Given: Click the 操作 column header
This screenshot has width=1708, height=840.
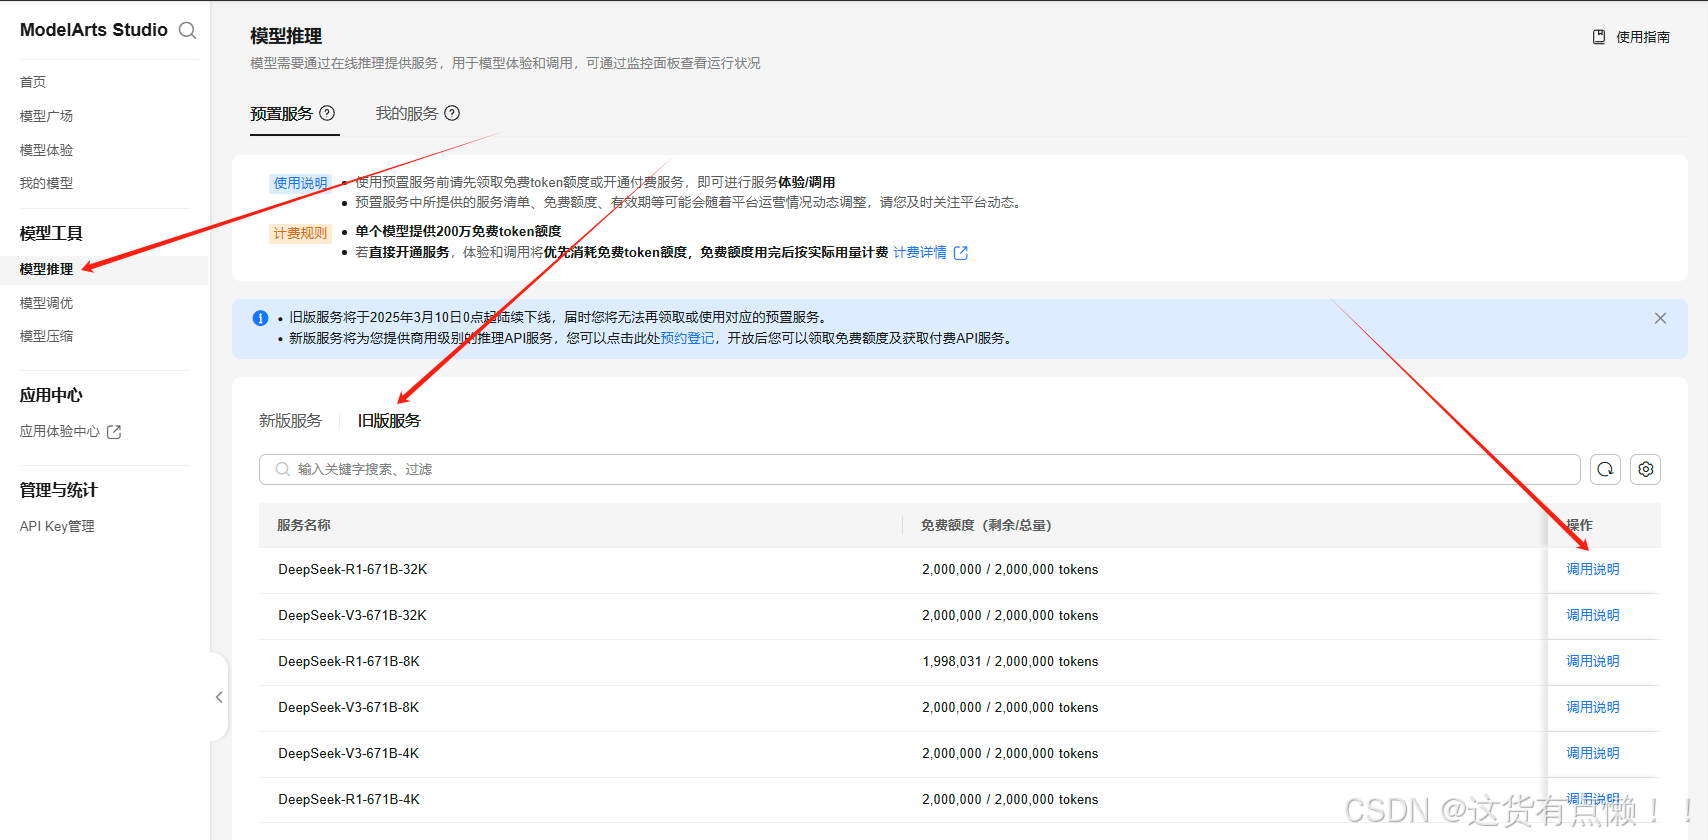Looking at the screenshot, I should tap(1580, 525).
